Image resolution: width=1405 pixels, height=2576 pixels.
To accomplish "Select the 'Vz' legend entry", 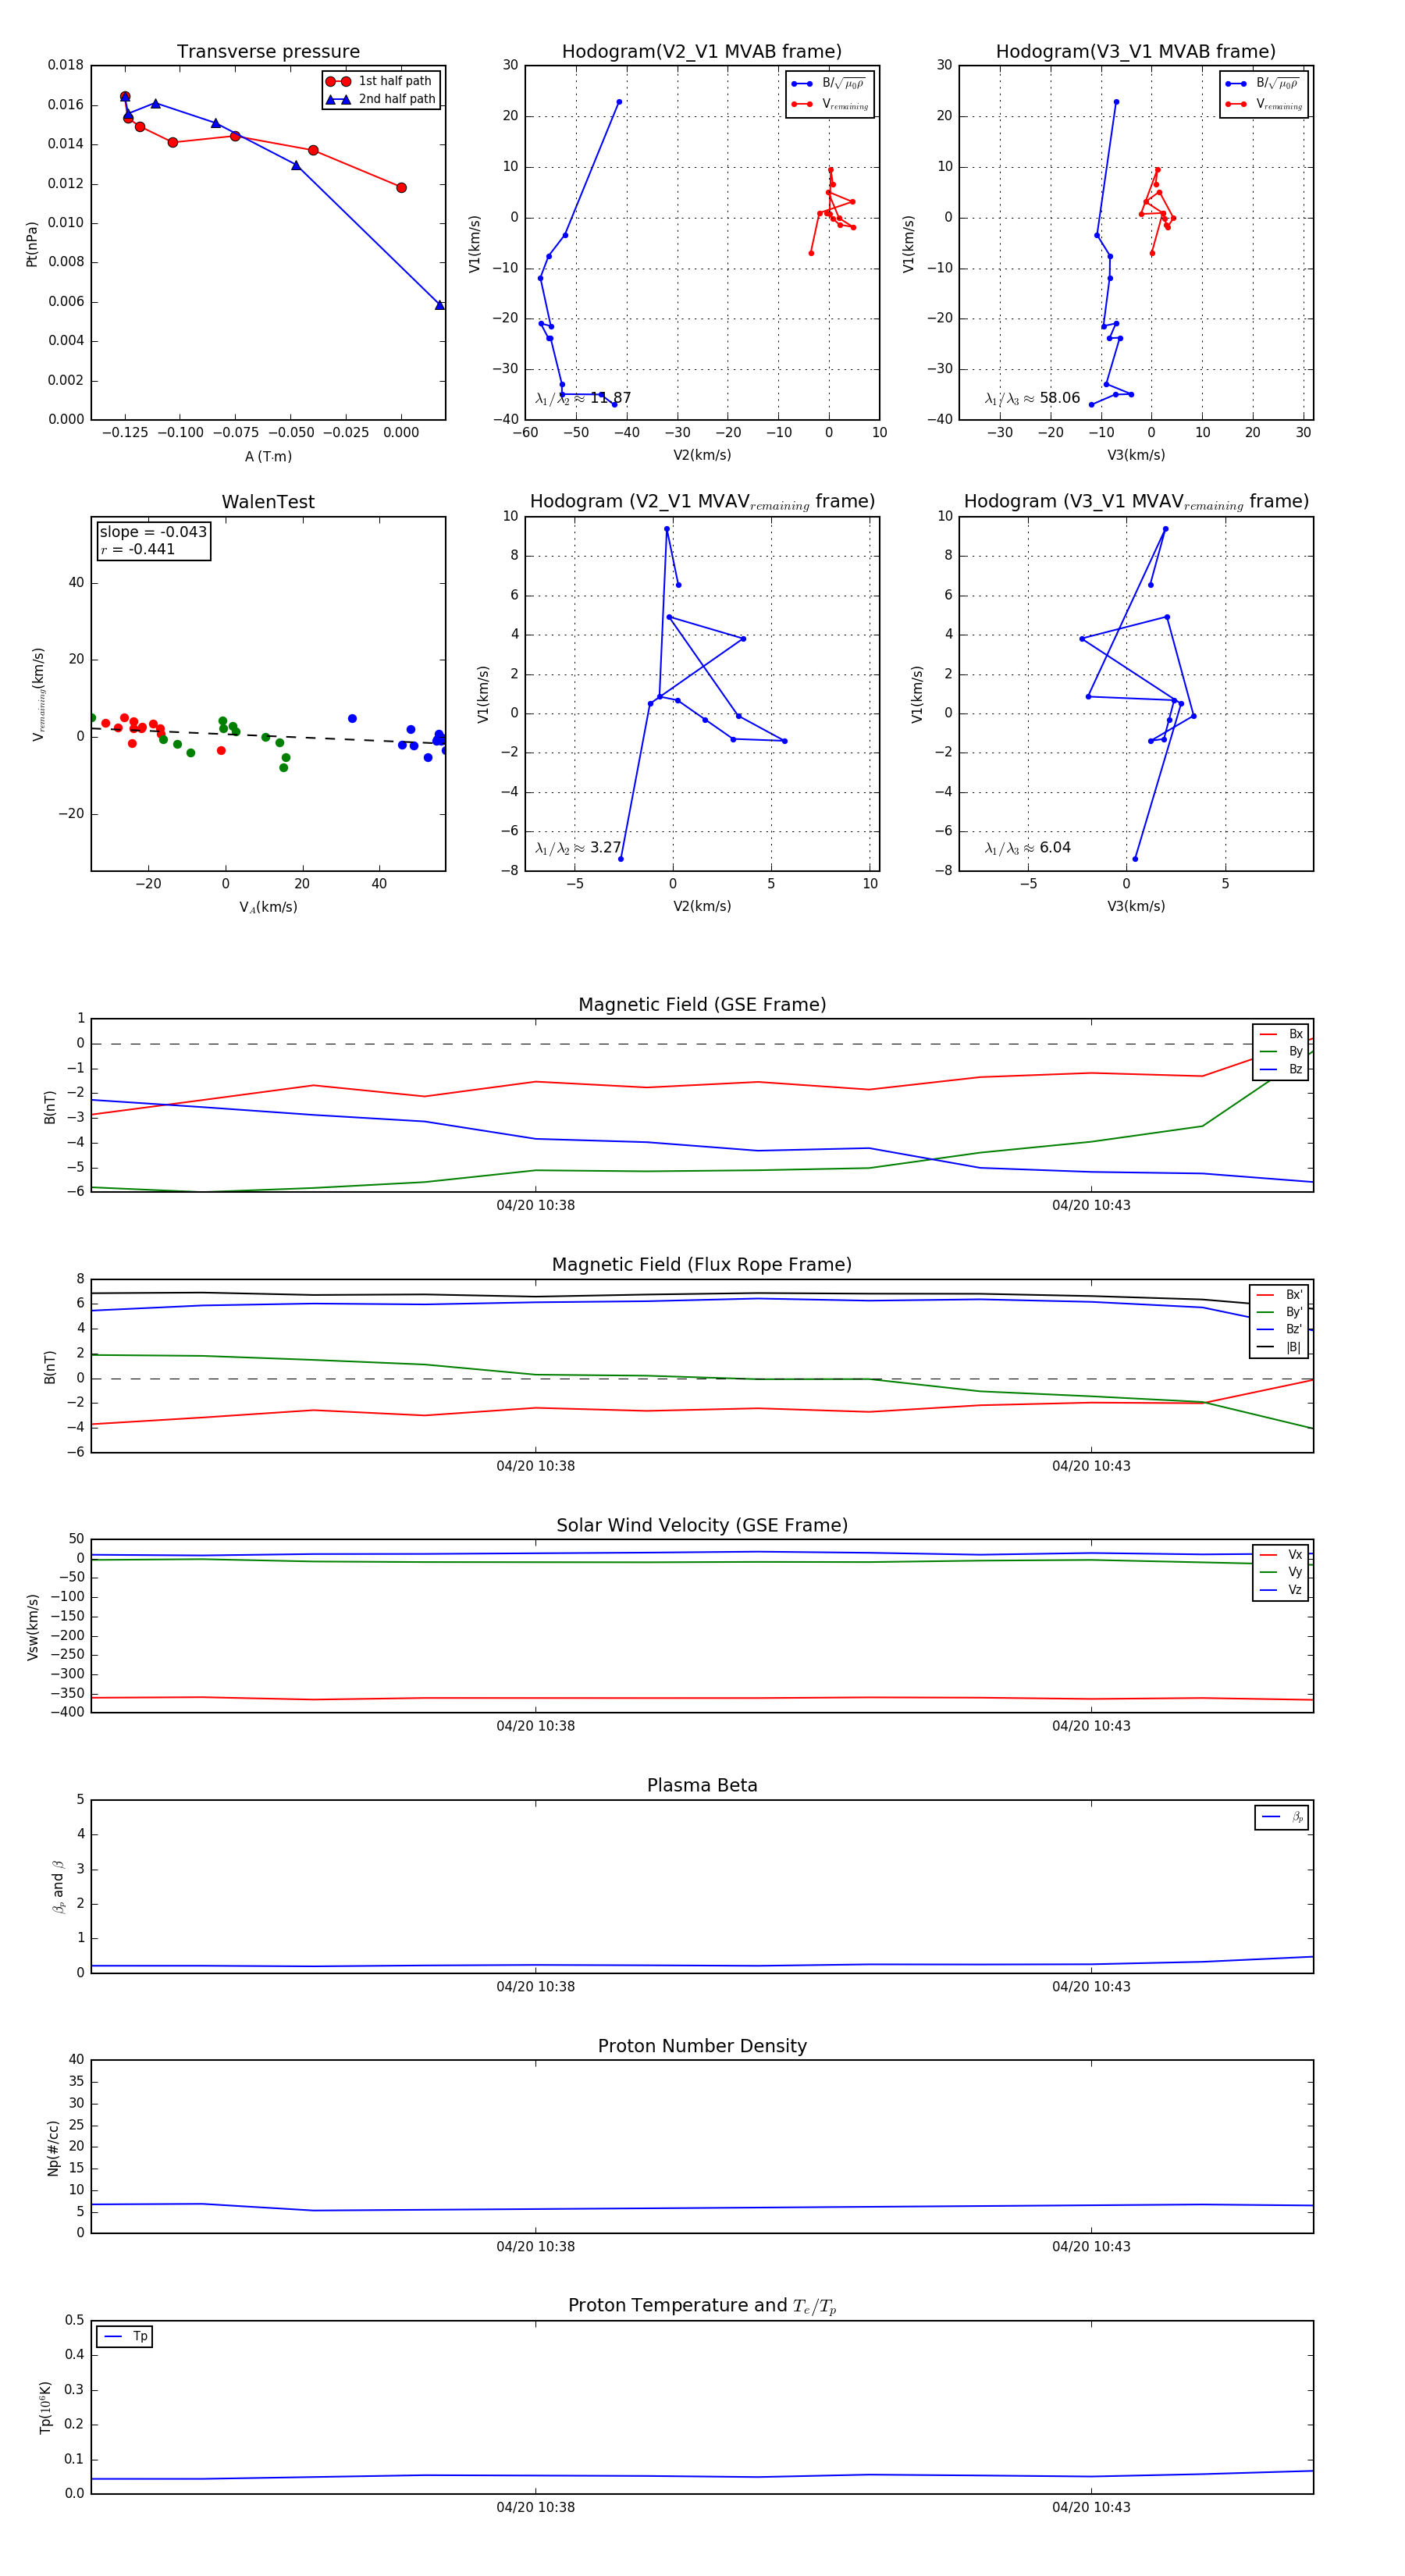I will tap(1281, 1590).
